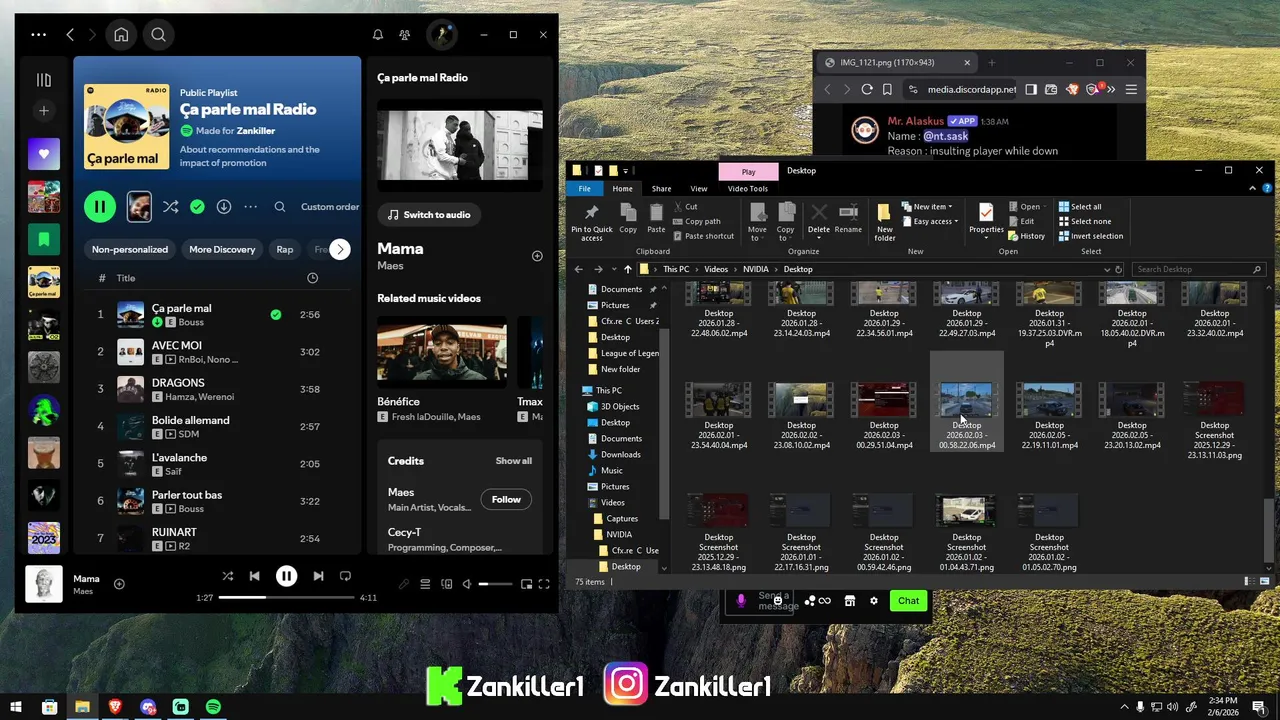The width and height of the screenshot is (1280, 720).
Task: Open Spotify miniplayer icon
Action: pyautogui.click(x=526, y=584)
